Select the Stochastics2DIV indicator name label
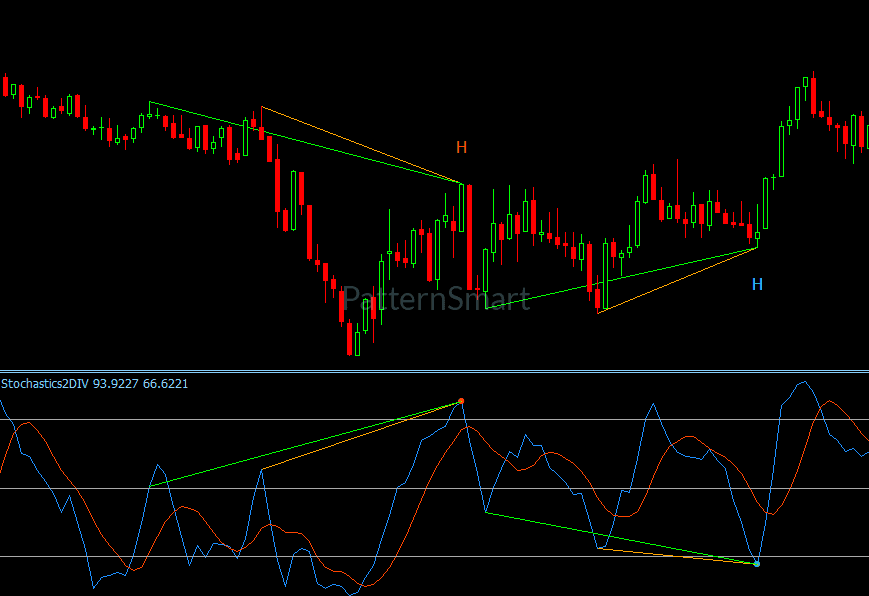The height and width of the screenshot is (596, 869). point(45,384)
